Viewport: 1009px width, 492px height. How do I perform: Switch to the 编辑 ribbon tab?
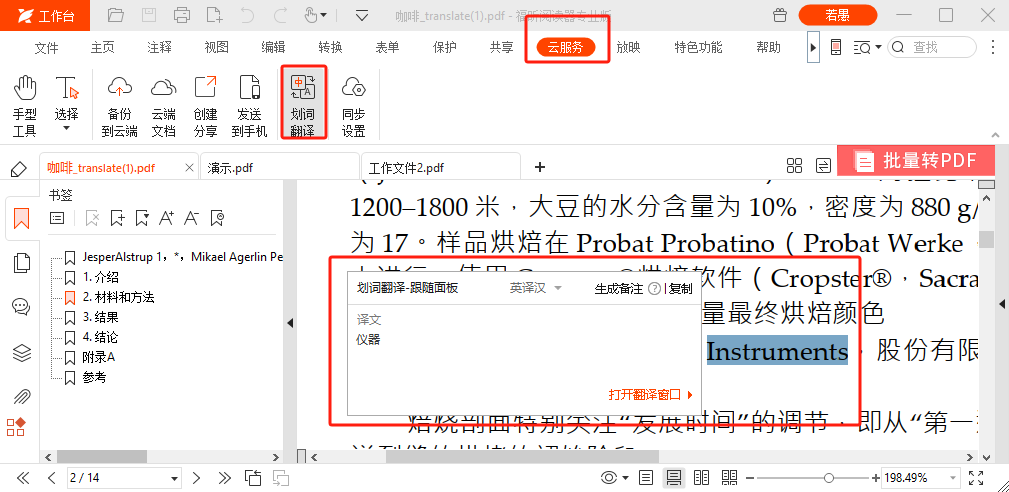pos(273,47)
